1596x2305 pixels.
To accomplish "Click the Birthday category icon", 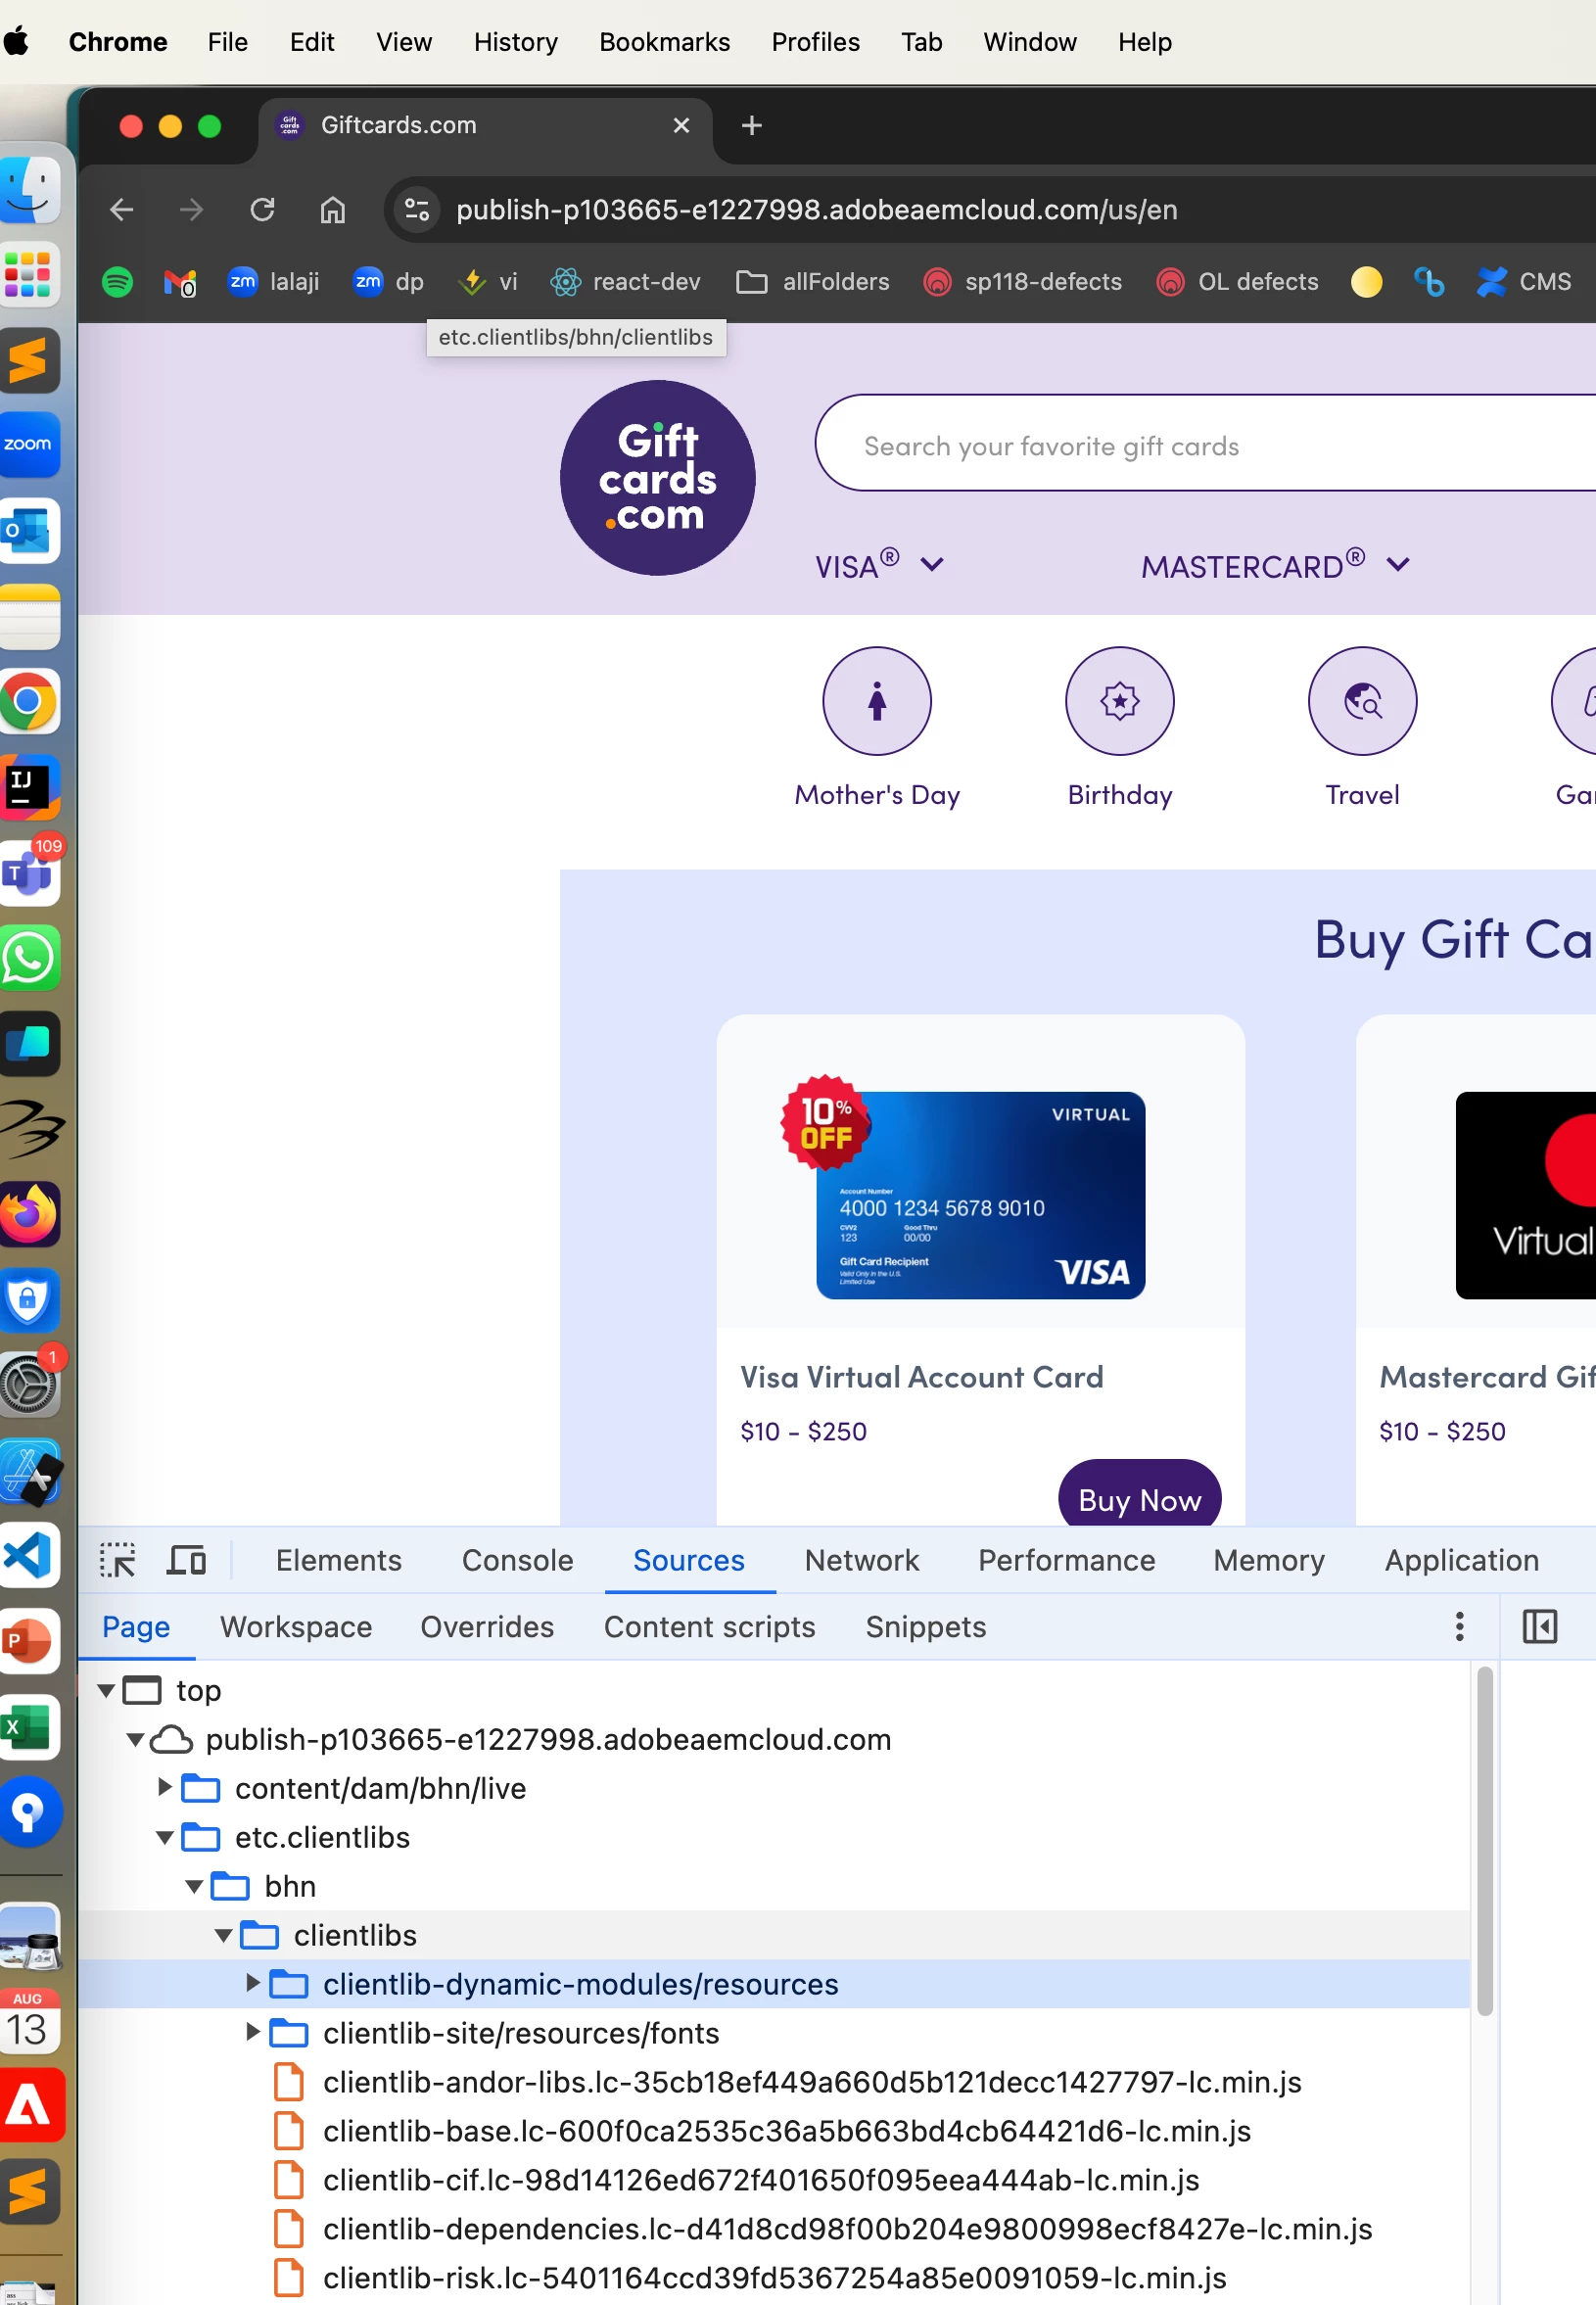I will coord(1119,701).
